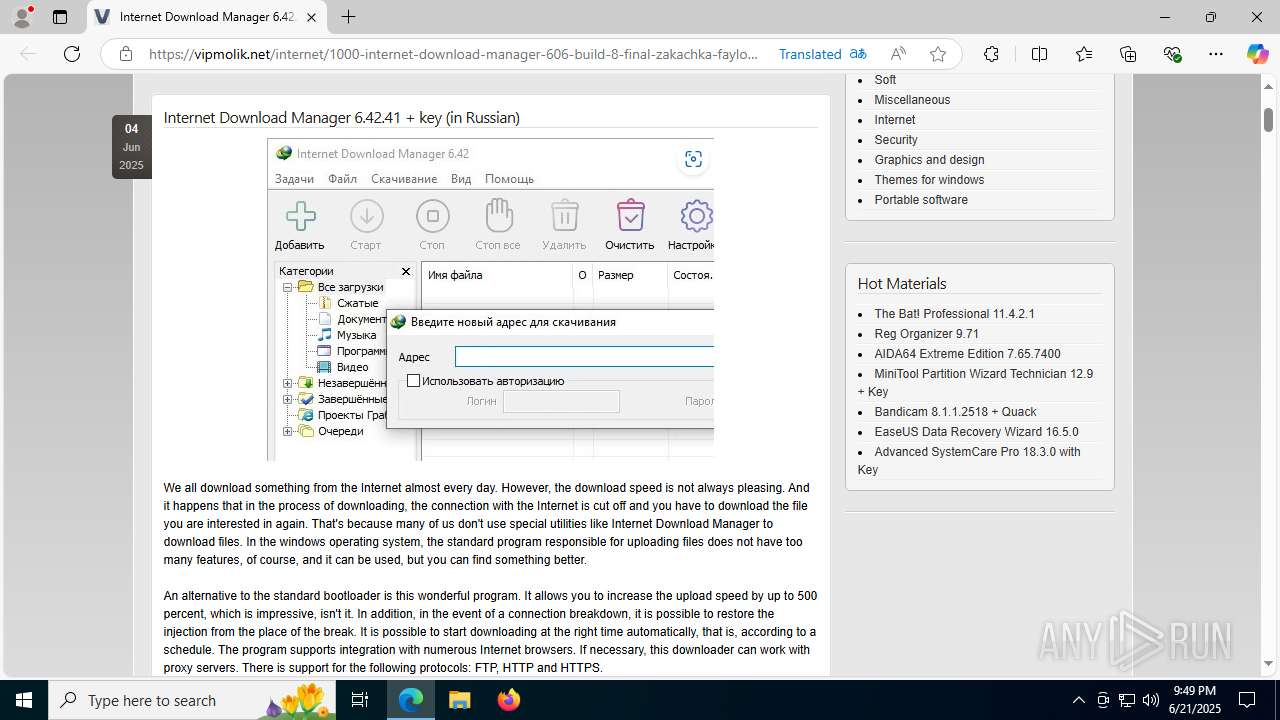Image resolution: width=1280 pixels, height=720 pixels.
Task: Open Settings and more menu
Action: pyautogui.click(x=1216, y=54)
